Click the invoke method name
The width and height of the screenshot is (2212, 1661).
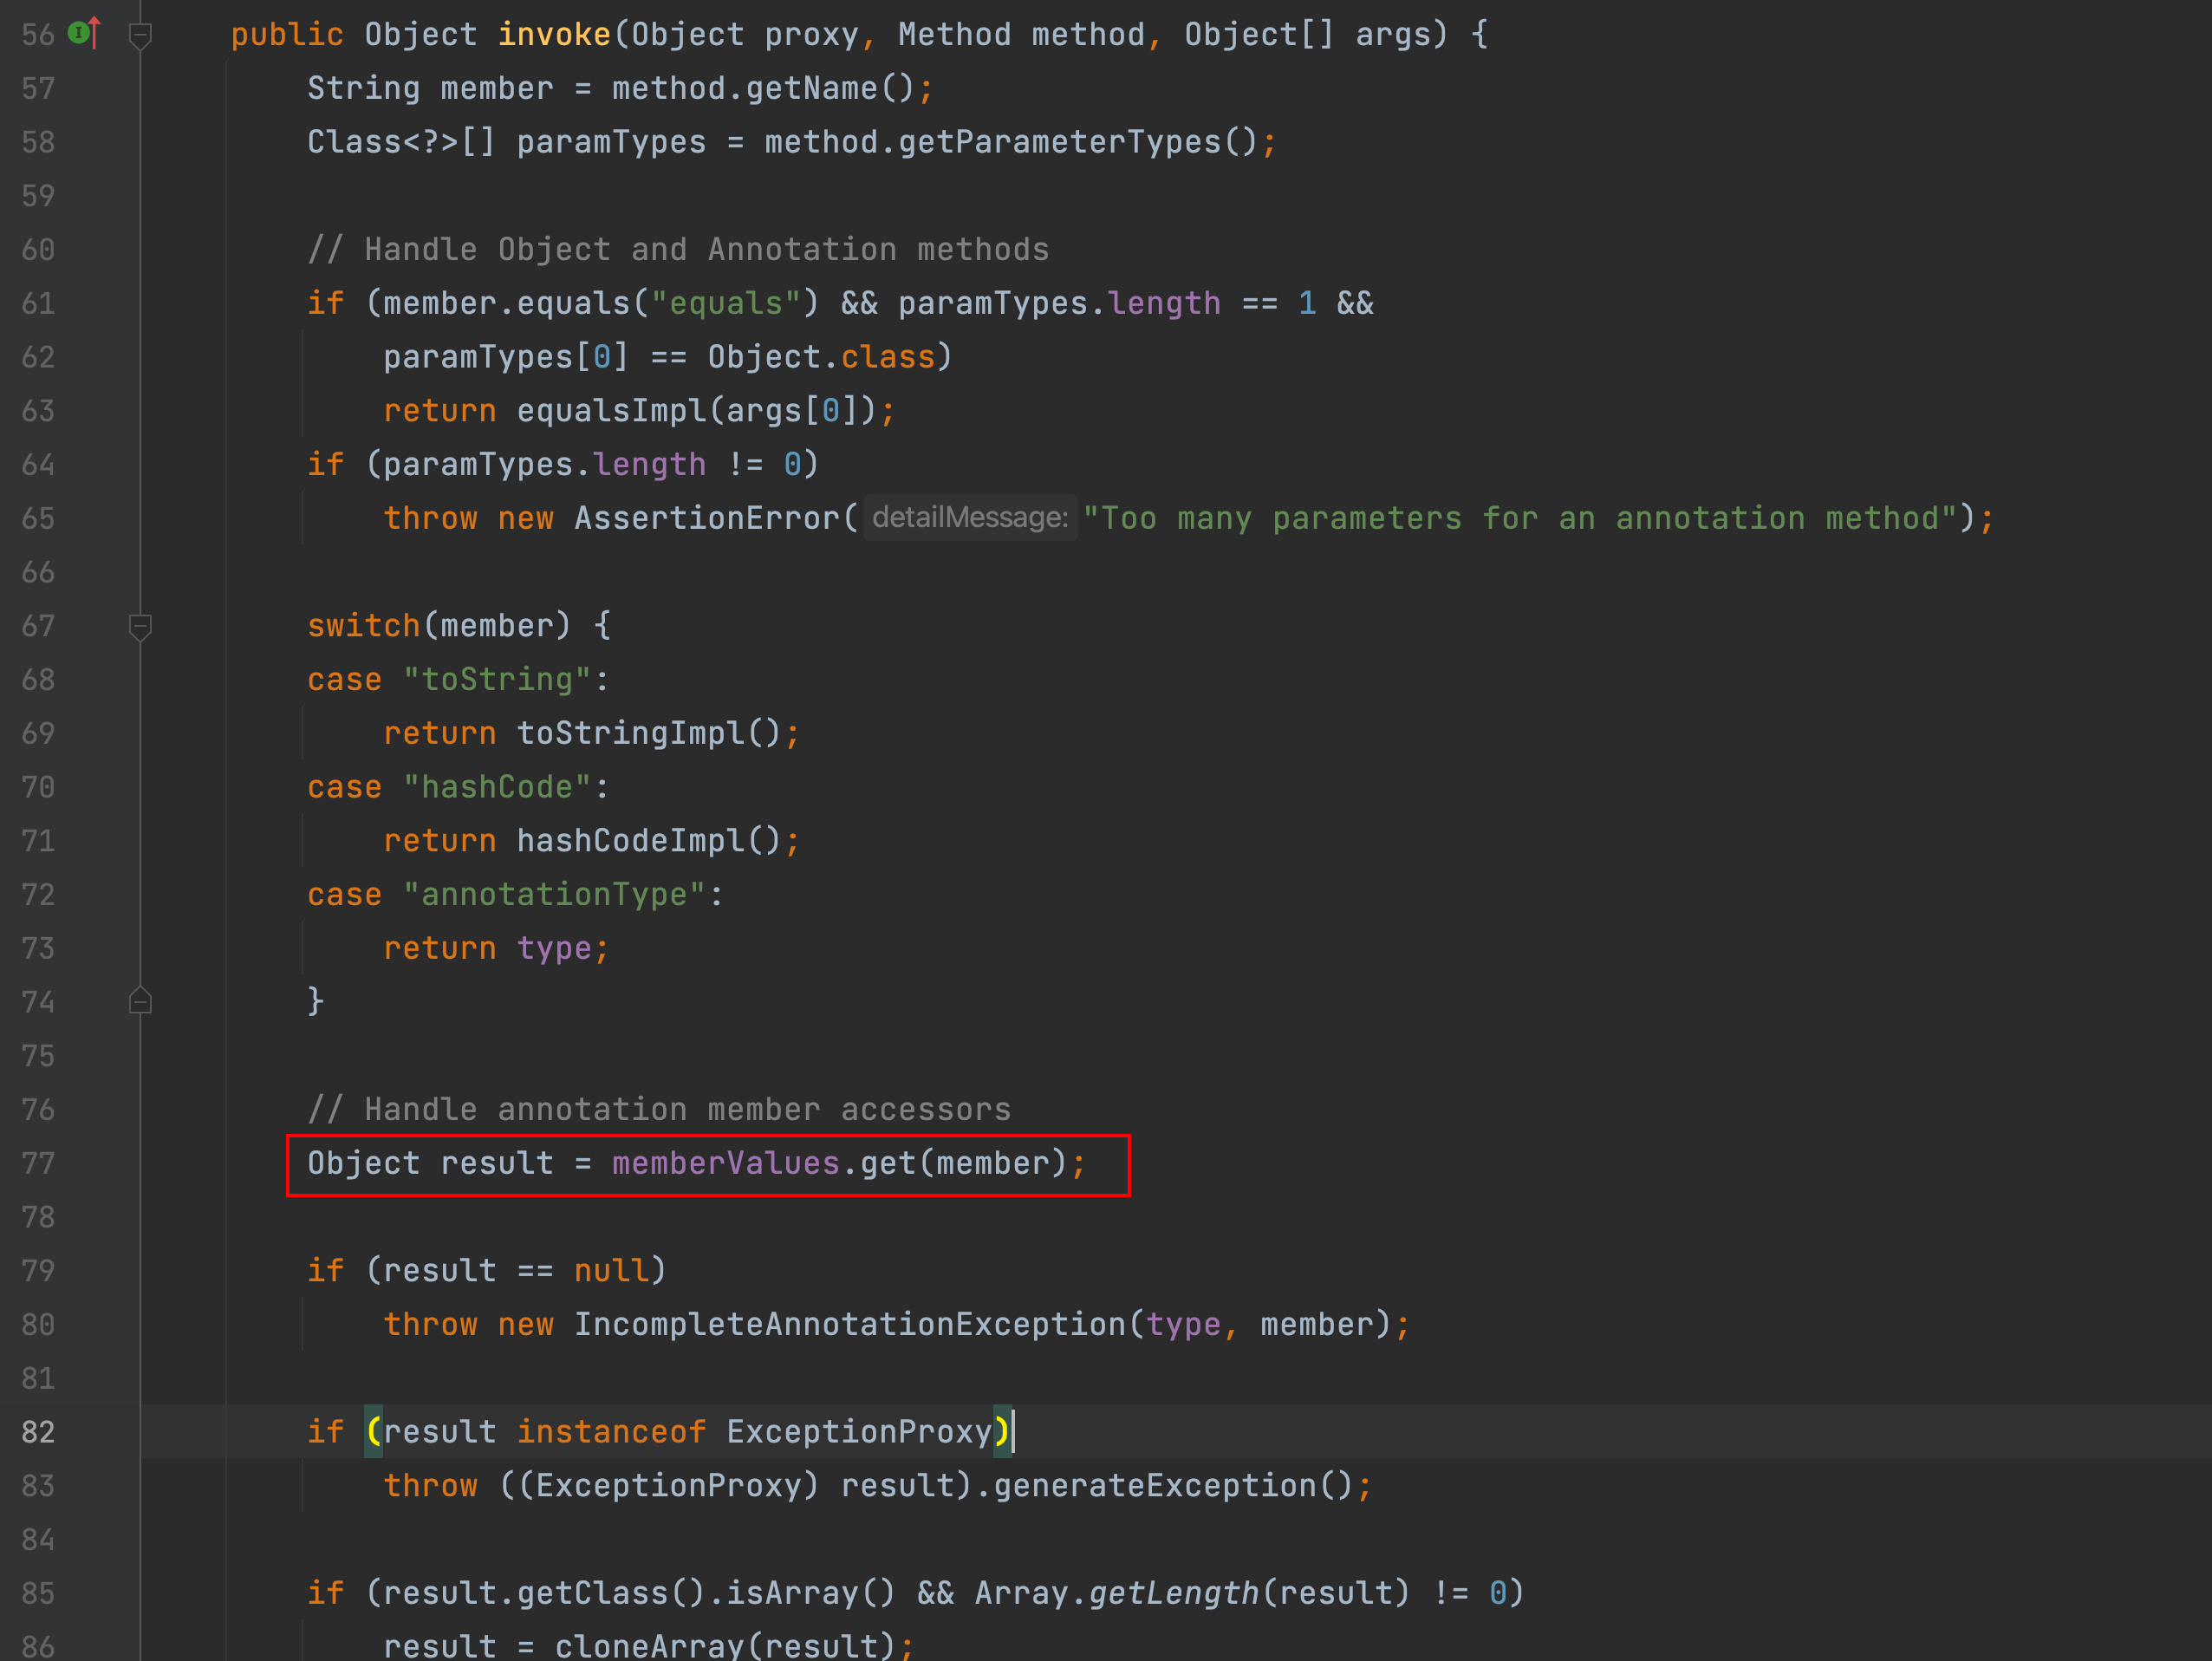point(554,34)
